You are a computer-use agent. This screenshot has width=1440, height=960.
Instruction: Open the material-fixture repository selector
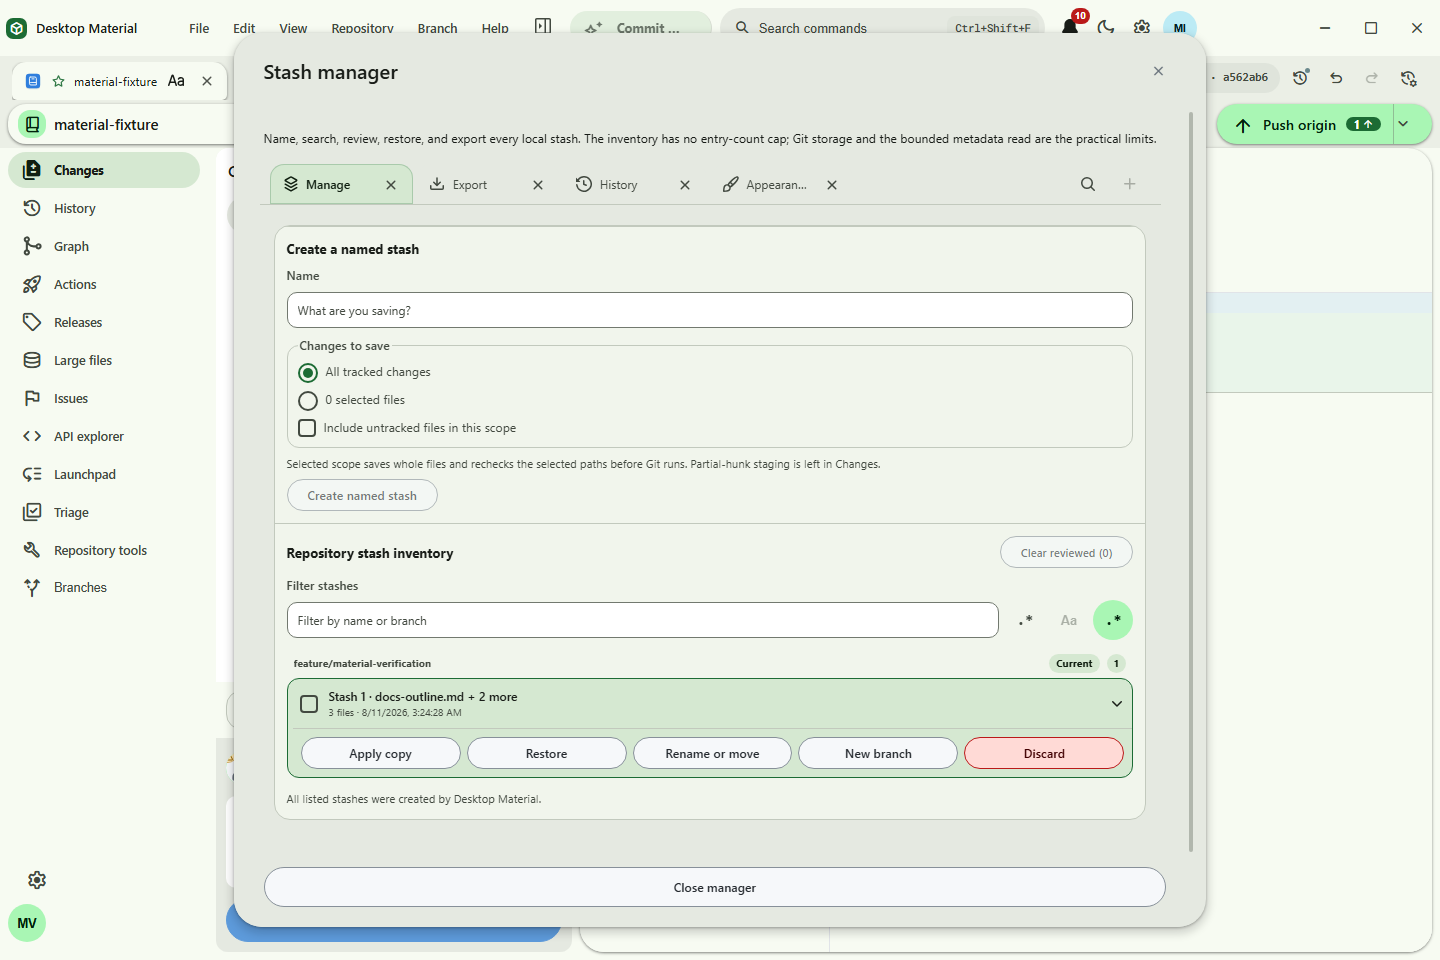pyautogui.click(x=122, y=125)
